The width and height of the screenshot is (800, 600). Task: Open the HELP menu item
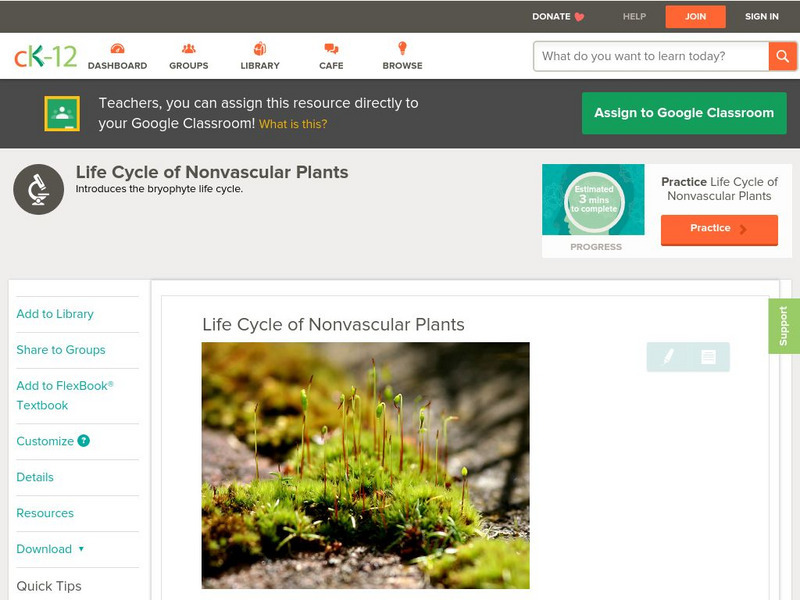coord(634,16)
